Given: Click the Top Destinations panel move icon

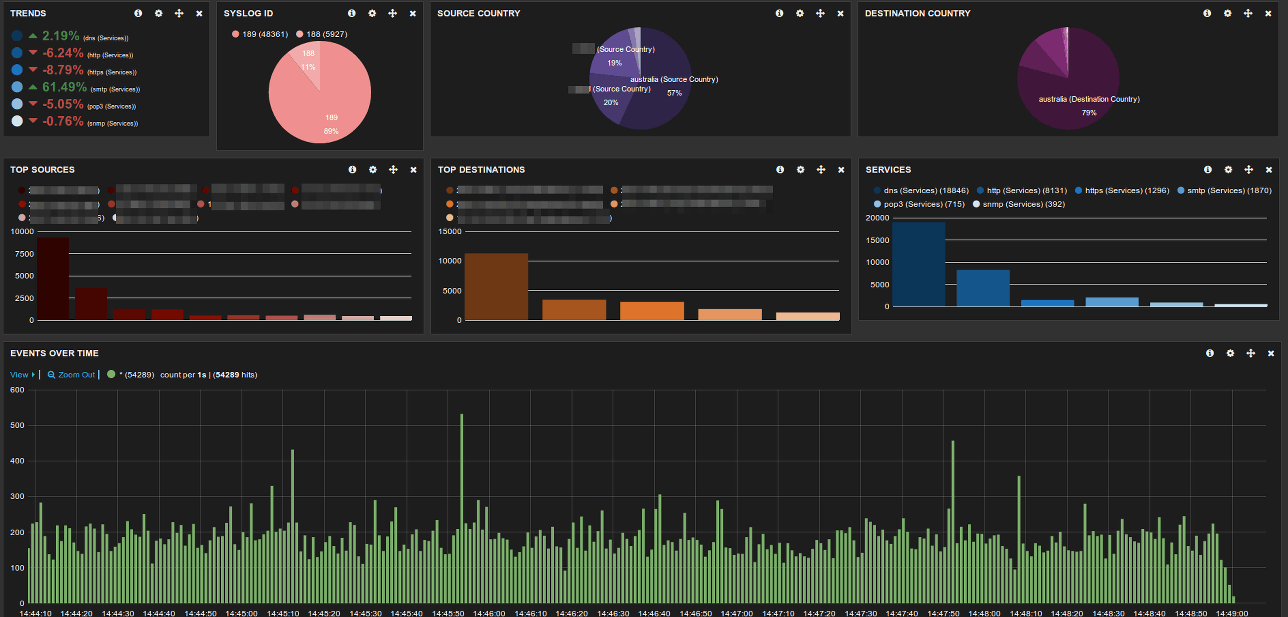Looking at the screenshot, I should pos(820,170).
